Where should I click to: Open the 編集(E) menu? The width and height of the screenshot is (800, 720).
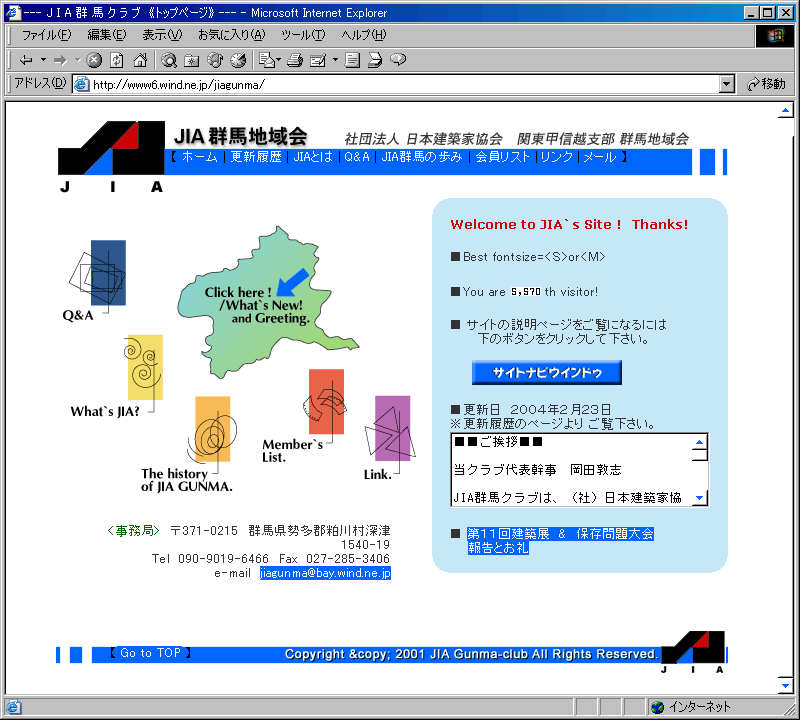coord(107,35)
